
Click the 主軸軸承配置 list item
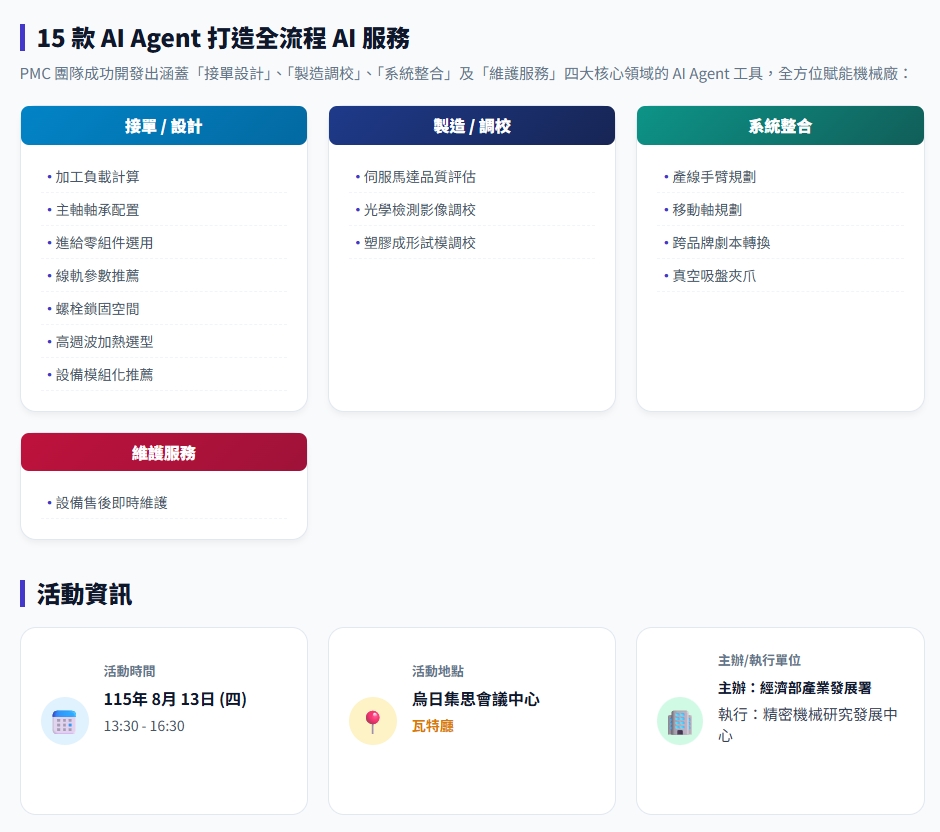tap(164, 210)
